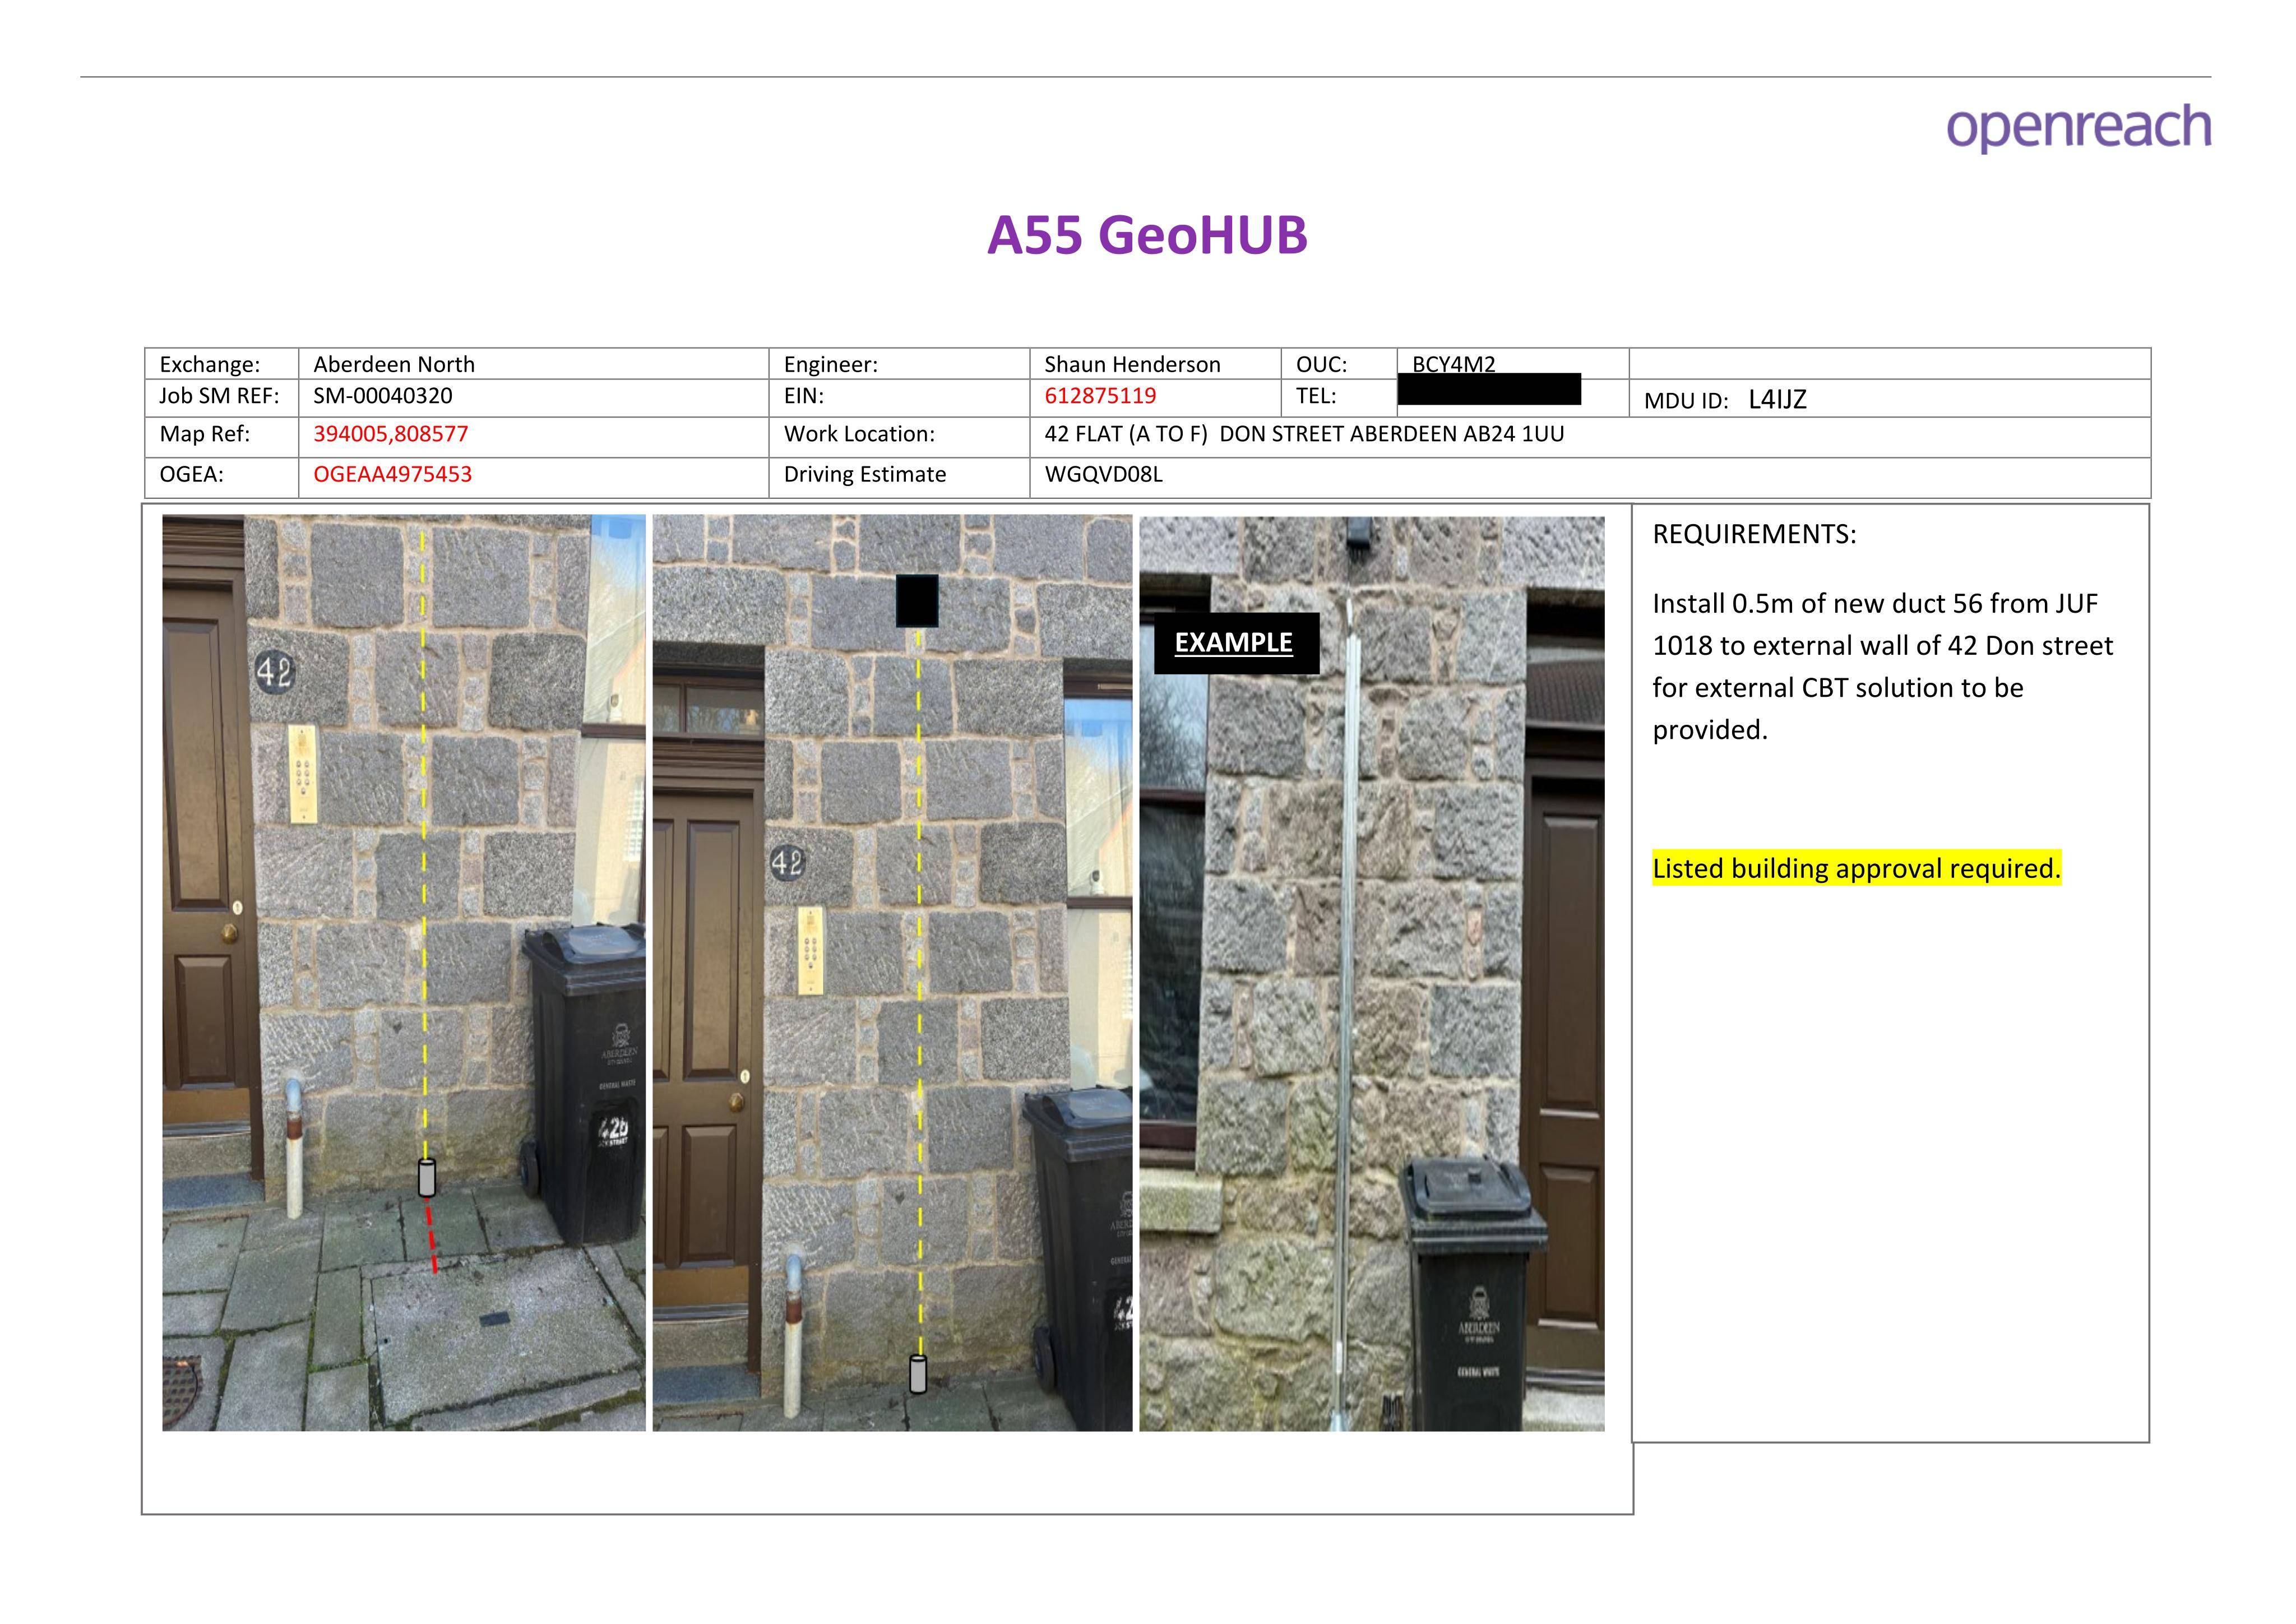The height and width of the screenshot is (1624, 2296).
Task: Click the Map Ref: label
Action: coord(205,434)
